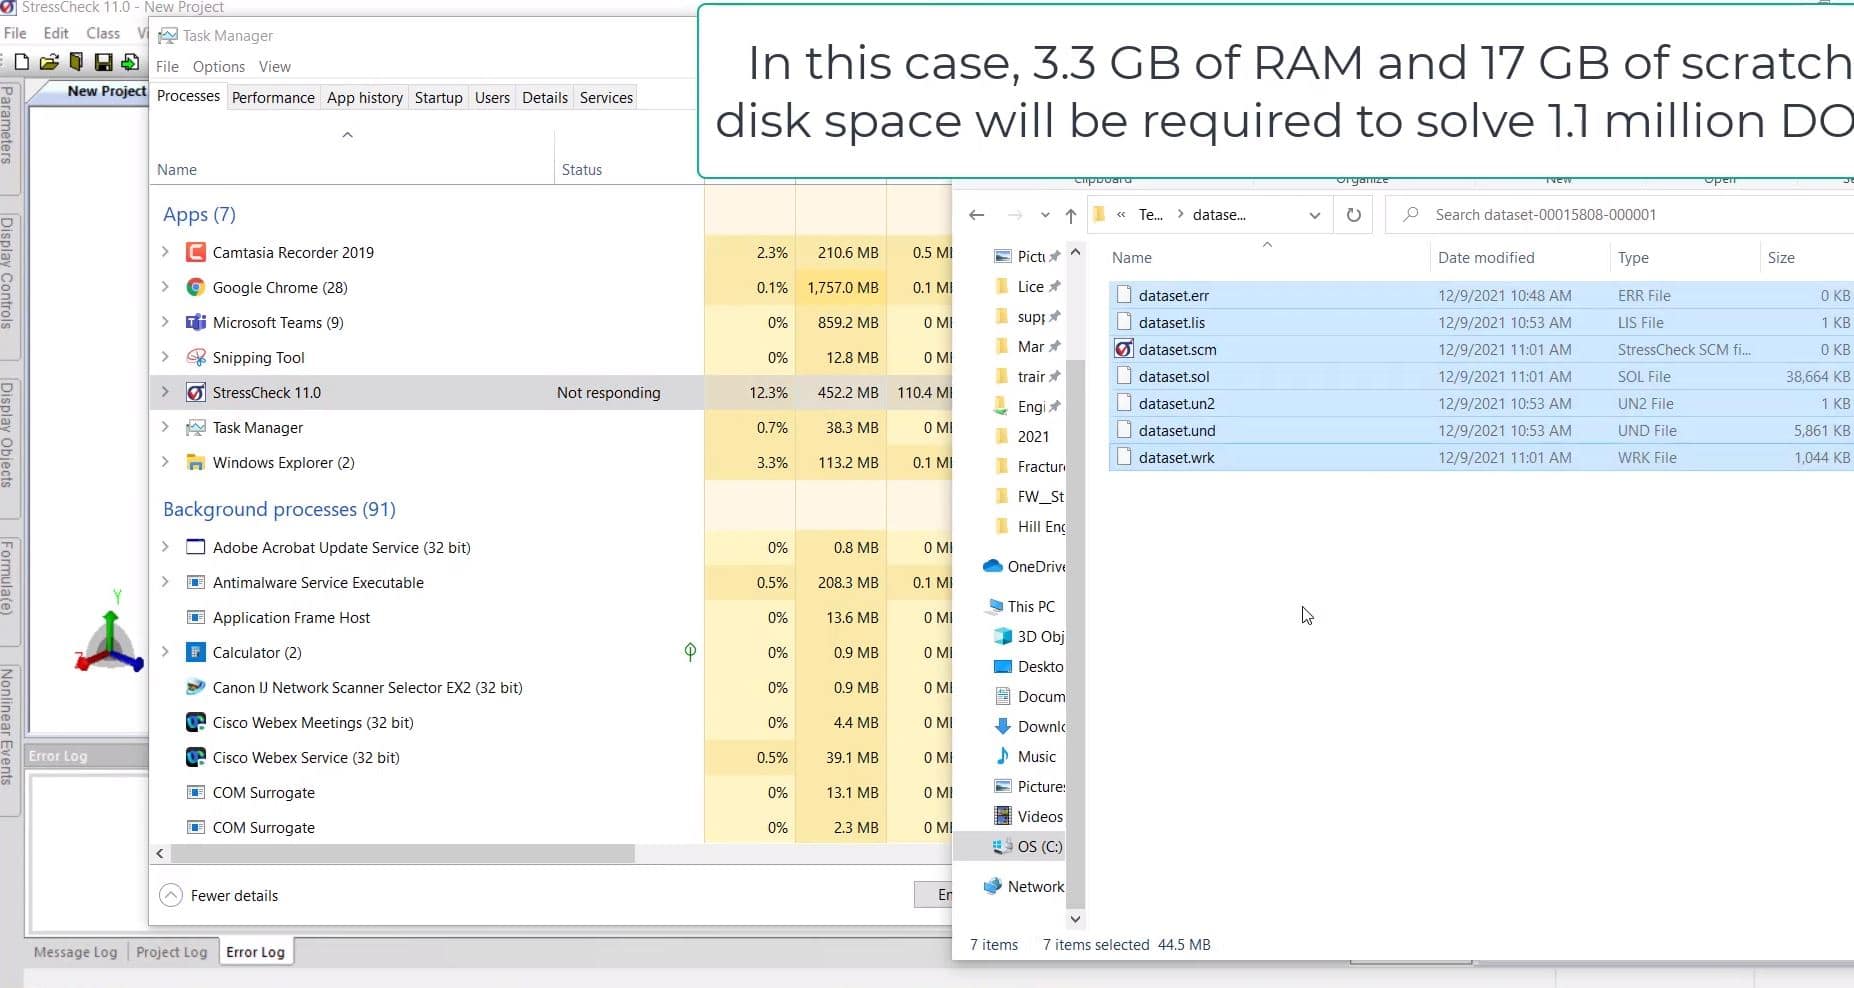Click the Google Chrome icon in process list
This screenshot has width=1854, height=988.
pyautogui.click(x=196, y=288)
